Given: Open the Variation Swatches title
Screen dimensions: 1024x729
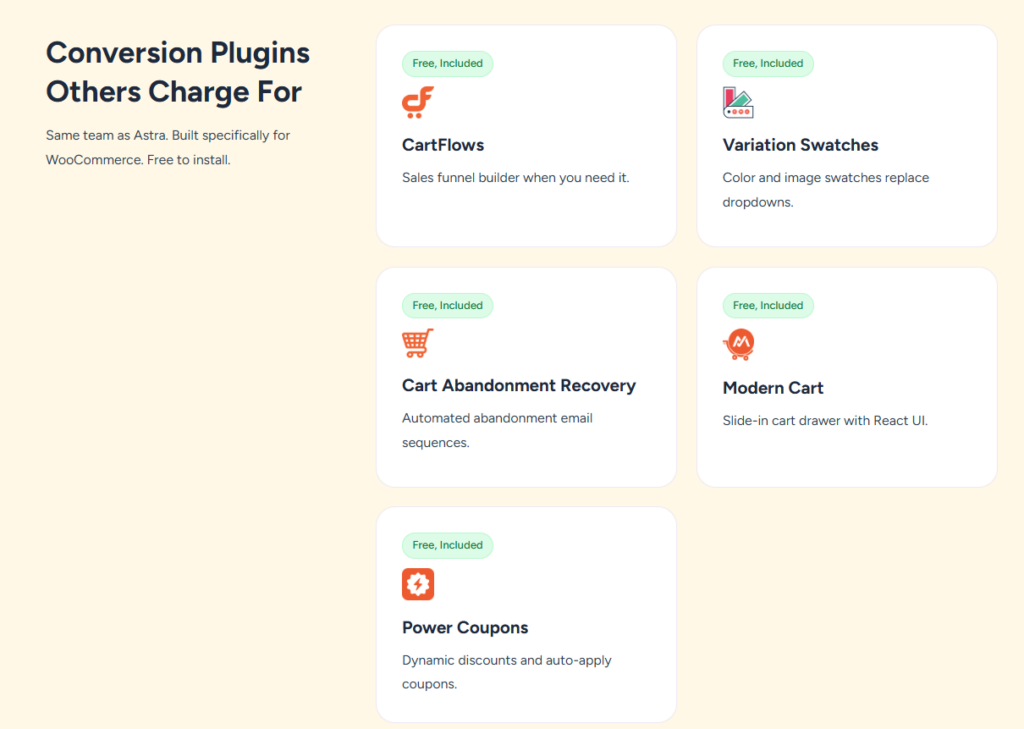Looking at the screenshot, I should click(x=800, y=145).
